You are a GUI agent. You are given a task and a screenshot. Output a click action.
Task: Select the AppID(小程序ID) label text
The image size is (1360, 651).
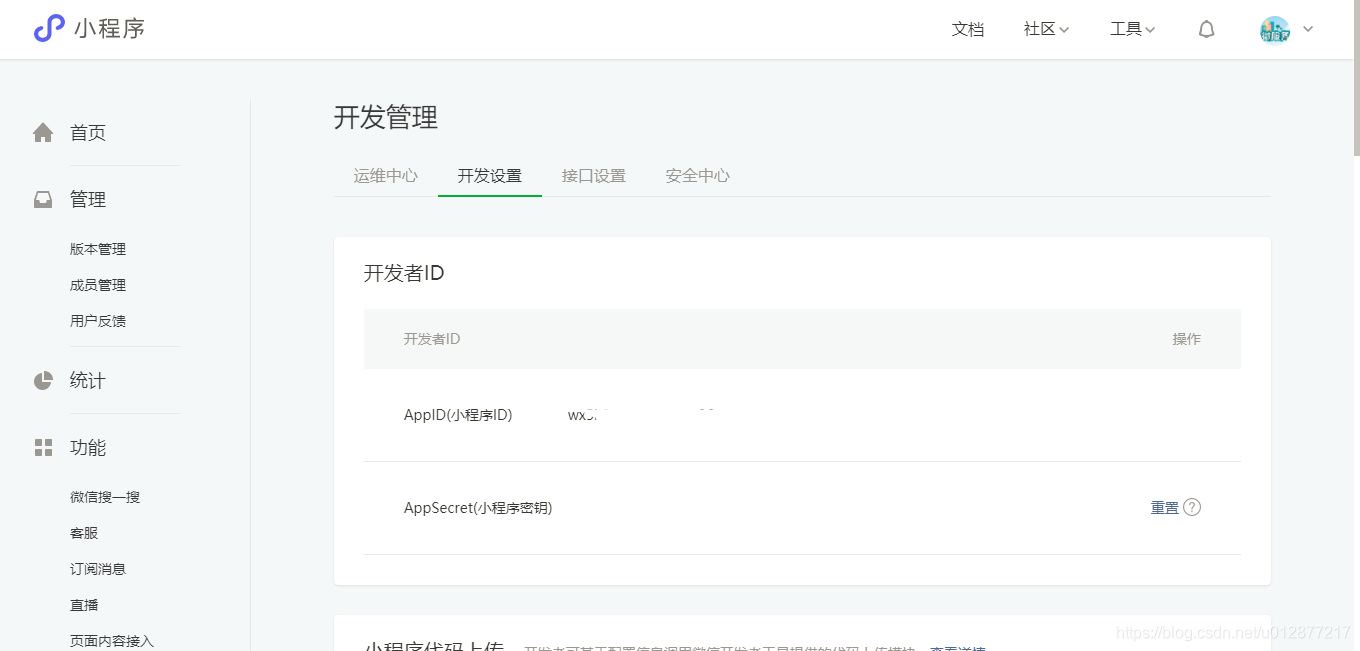458,415
